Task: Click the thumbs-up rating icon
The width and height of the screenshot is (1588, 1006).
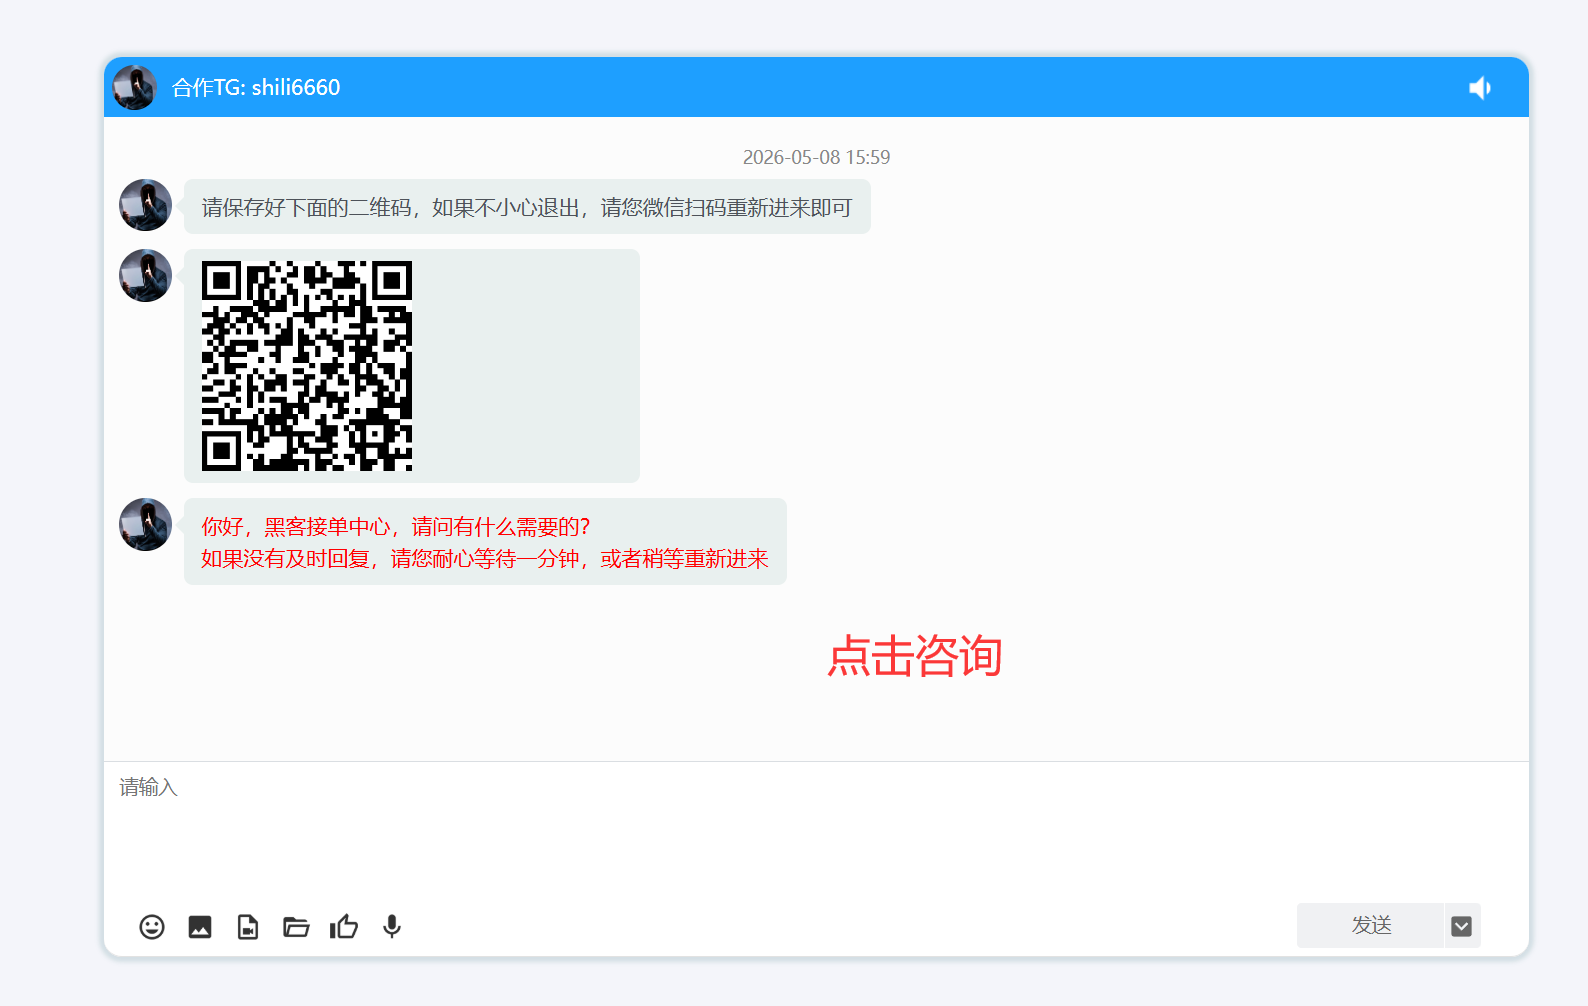Action: 344,927
